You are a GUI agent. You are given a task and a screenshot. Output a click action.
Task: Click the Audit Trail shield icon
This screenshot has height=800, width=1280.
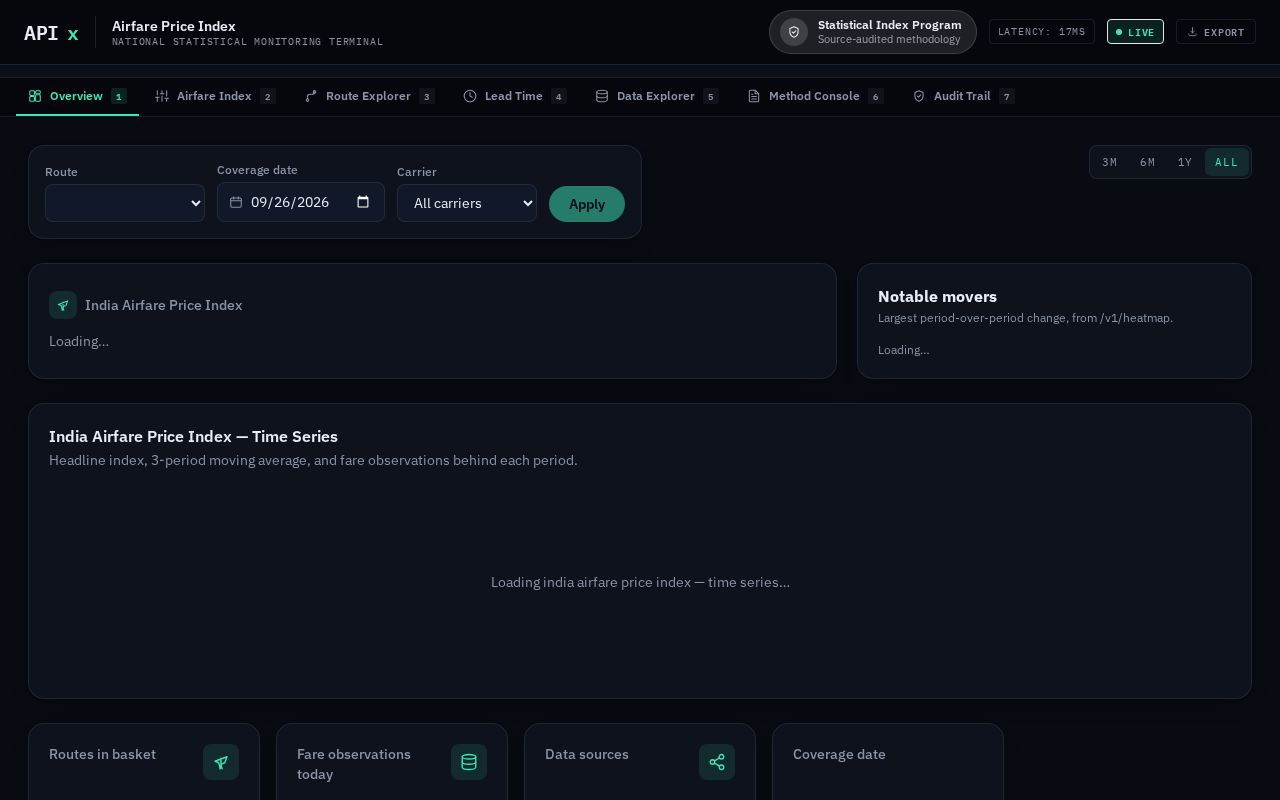(919, 96)
